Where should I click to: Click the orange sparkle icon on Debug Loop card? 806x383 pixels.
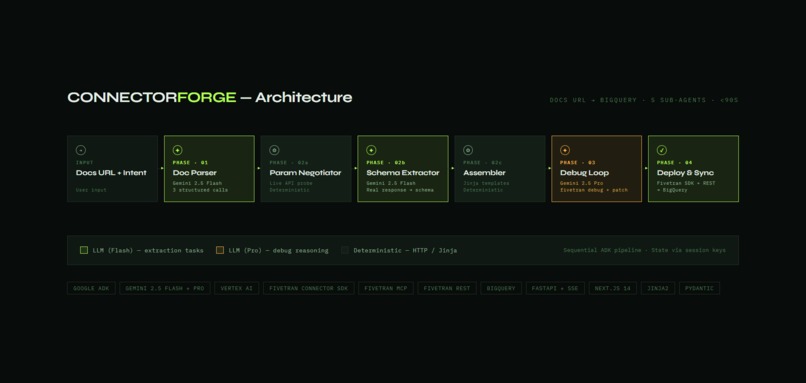tap(565, 150)
